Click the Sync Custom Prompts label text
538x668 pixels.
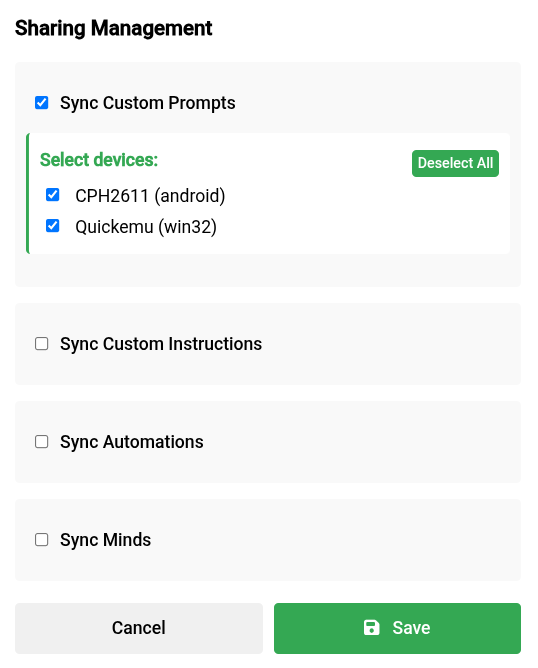(147, 103)
